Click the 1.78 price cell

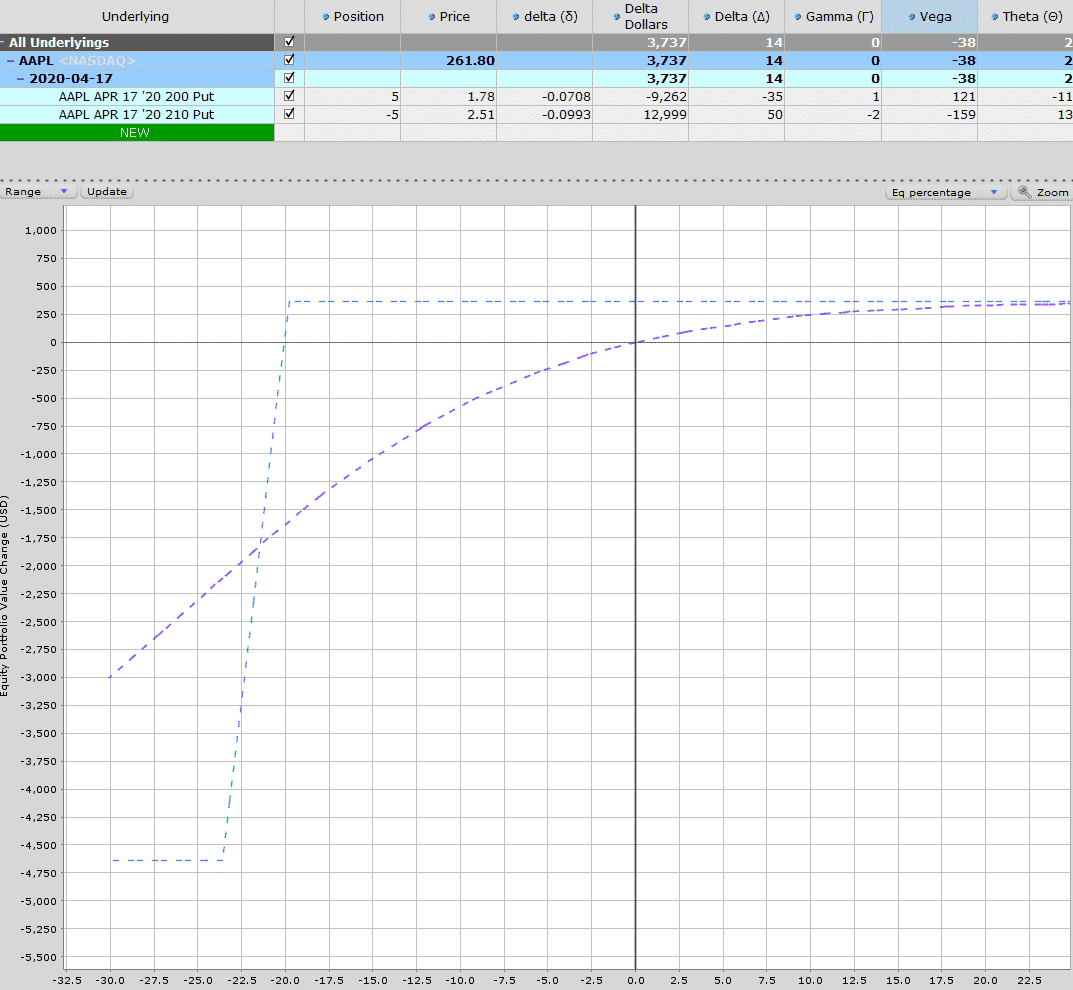tap(449, 96)
